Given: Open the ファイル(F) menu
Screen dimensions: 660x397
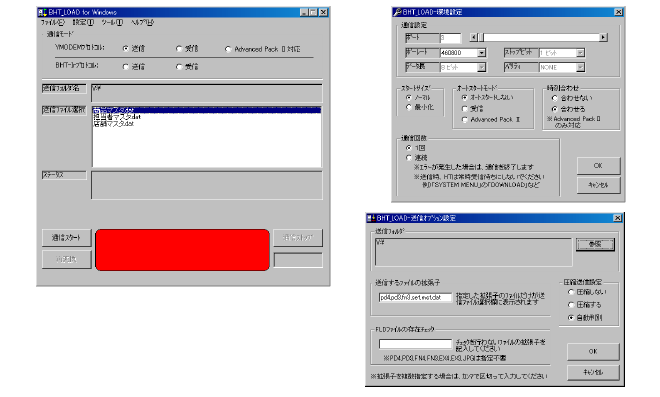Looking at the screenshot, I should pyautogui.click(x=53, y=22).
